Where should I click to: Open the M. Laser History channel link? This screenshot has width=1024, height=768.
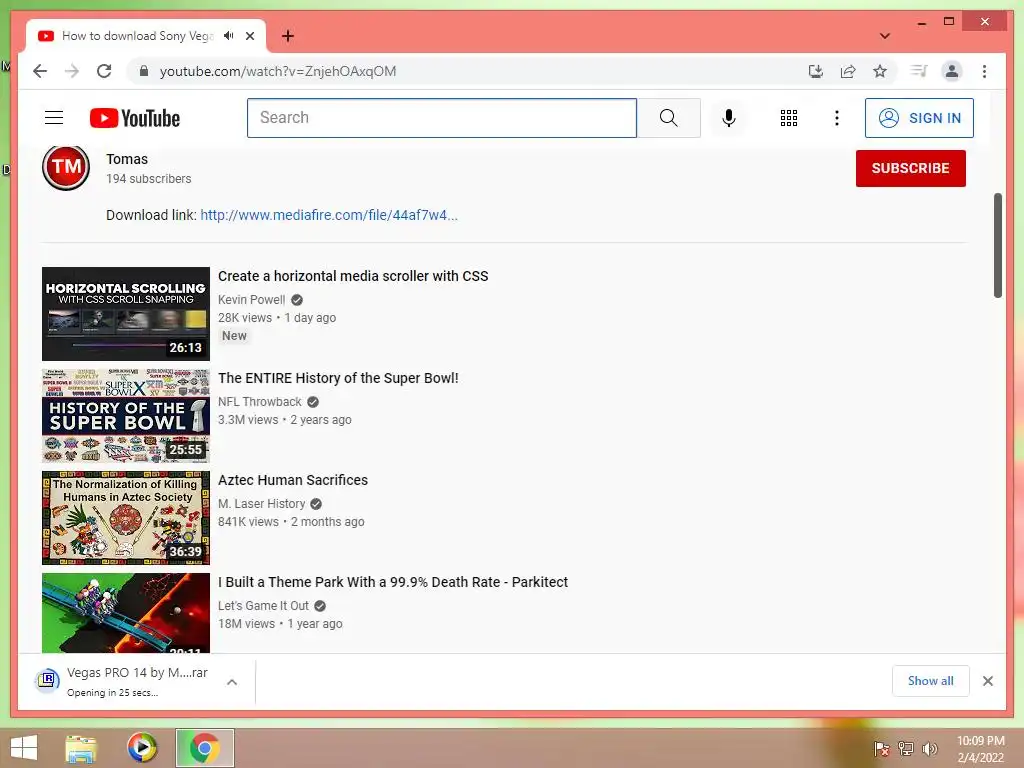tap(262, 504)
